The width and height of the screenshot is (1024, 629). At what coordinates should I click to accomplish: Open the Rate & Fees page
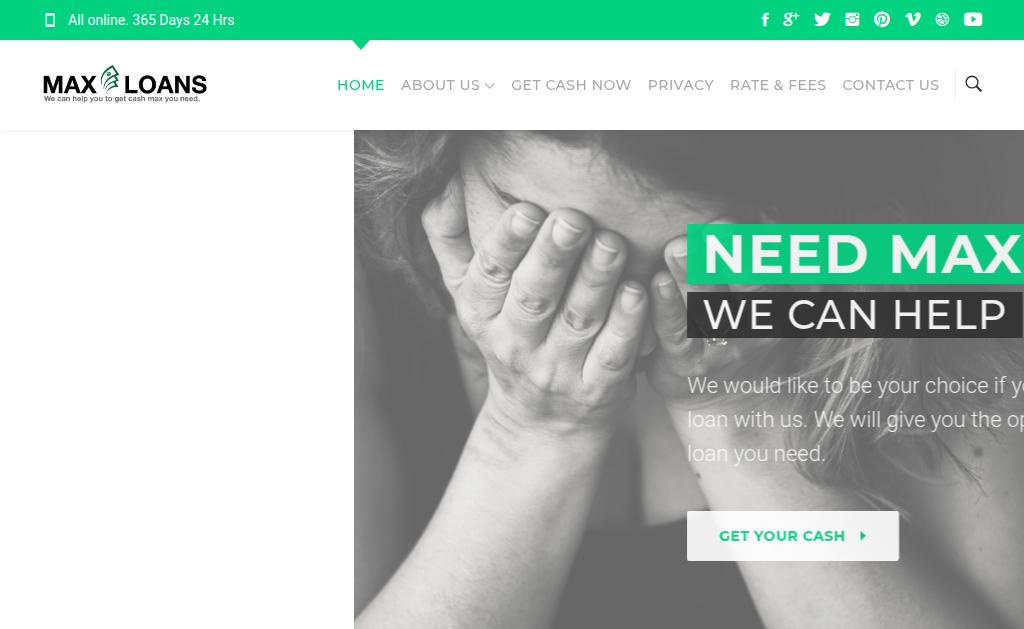pos(778,85)
